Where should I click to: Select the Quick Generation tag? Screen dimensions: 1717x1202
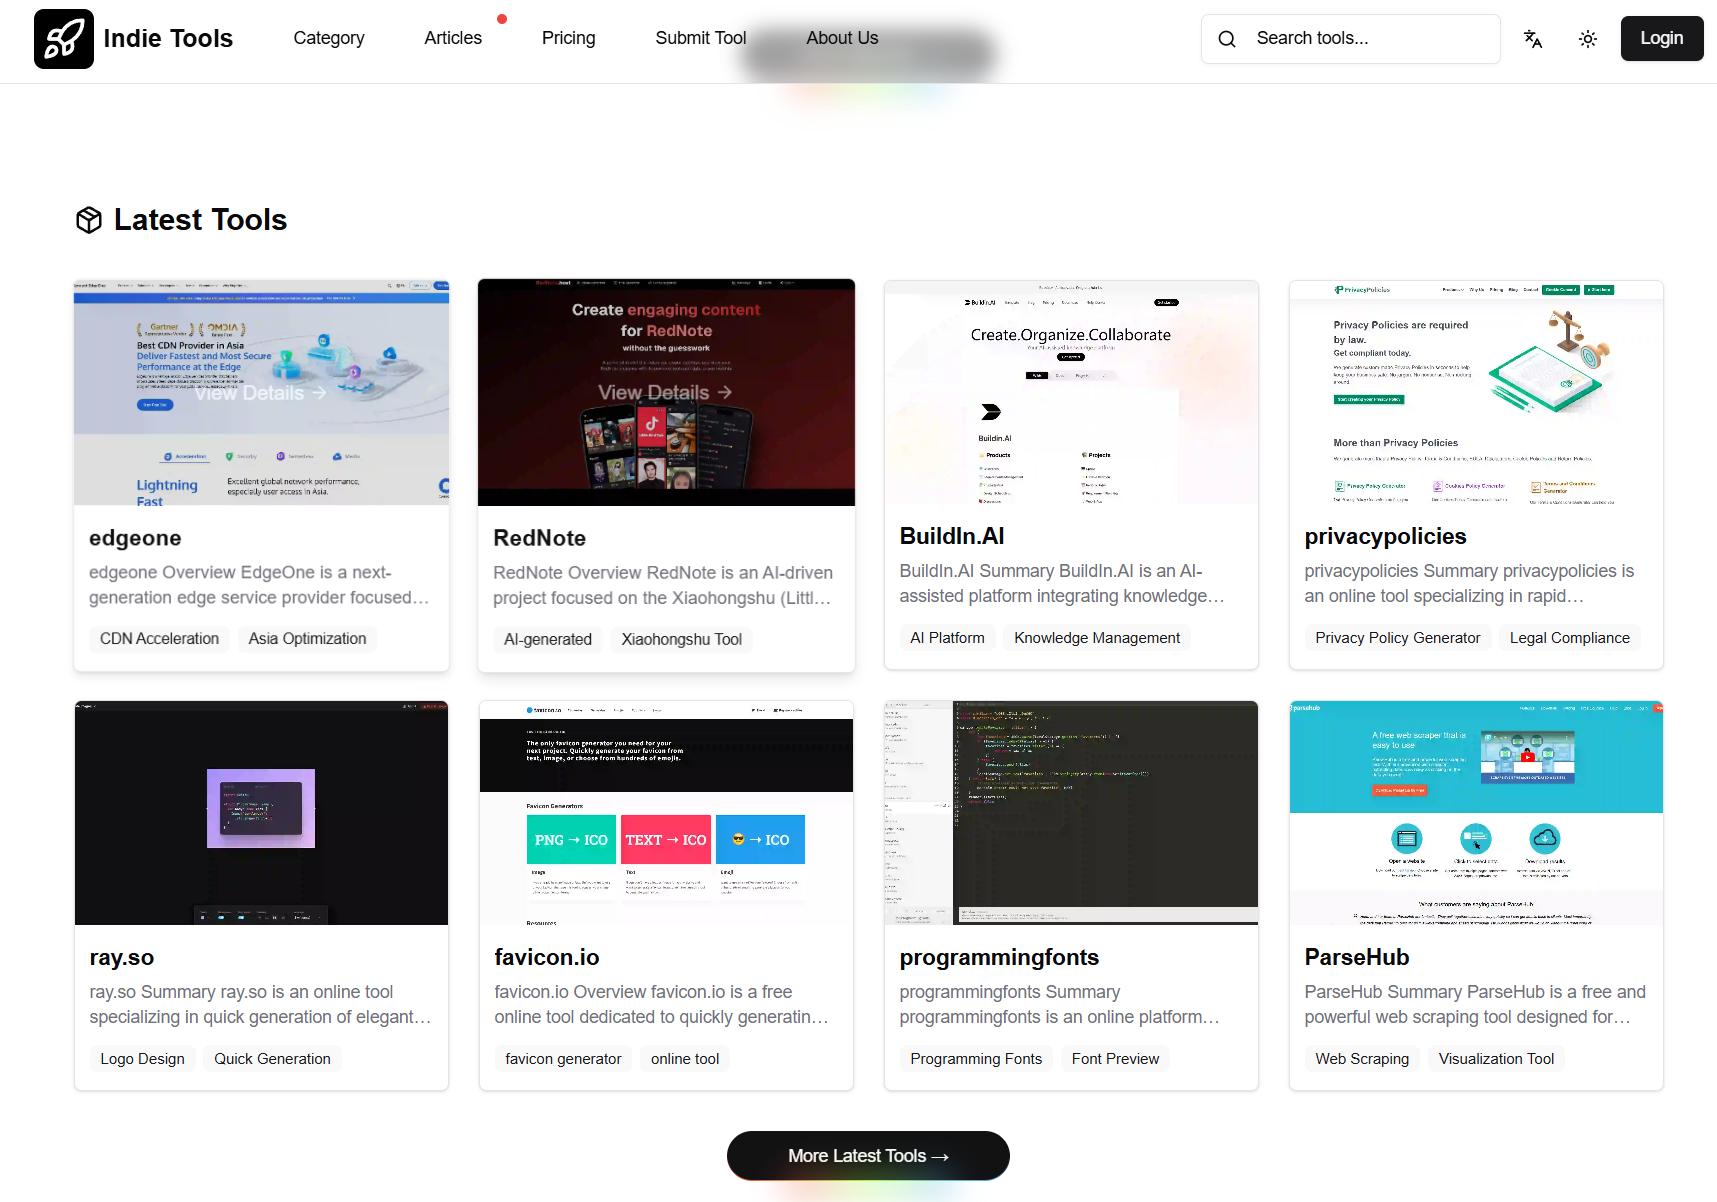pos(272,1059)
